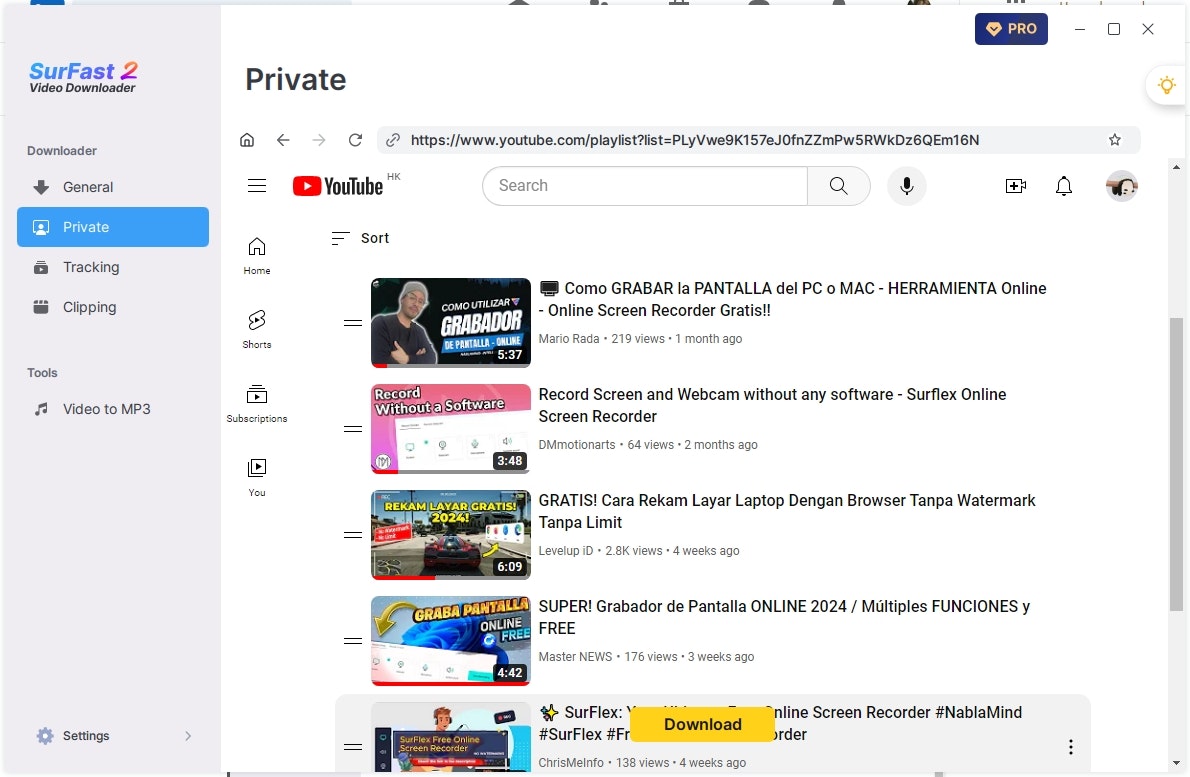Screen dimensions: 1190x777
Task: Click the Mario Rada video thumbnail
Action: click(x=451, y=322)
